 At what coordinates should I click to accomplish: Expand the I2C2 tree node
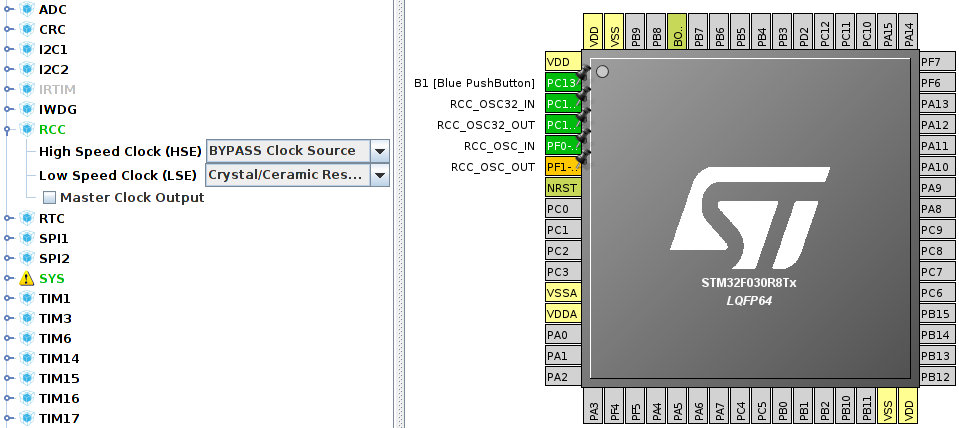click(8, 70)
